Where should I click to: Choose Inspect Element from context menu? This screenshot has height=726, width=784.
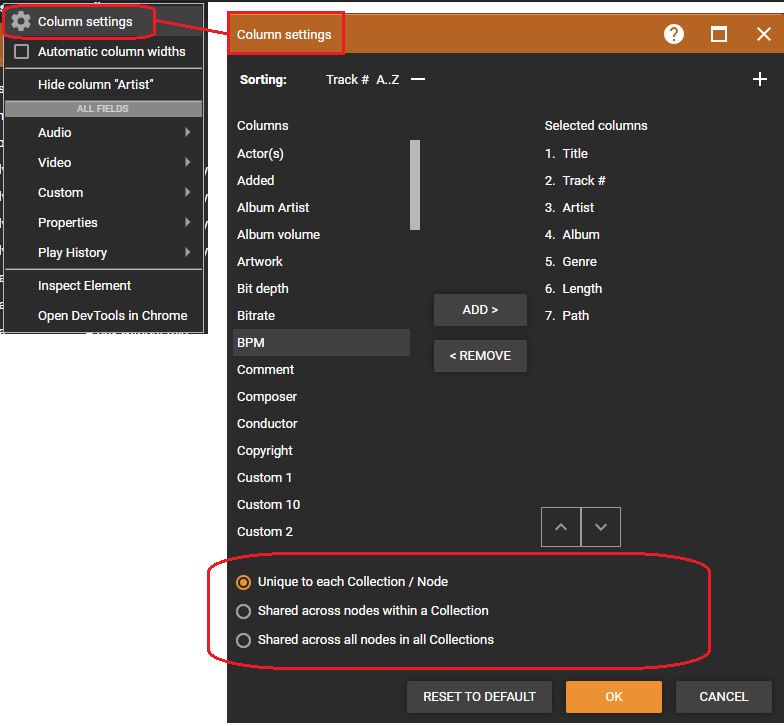point(85,285)
